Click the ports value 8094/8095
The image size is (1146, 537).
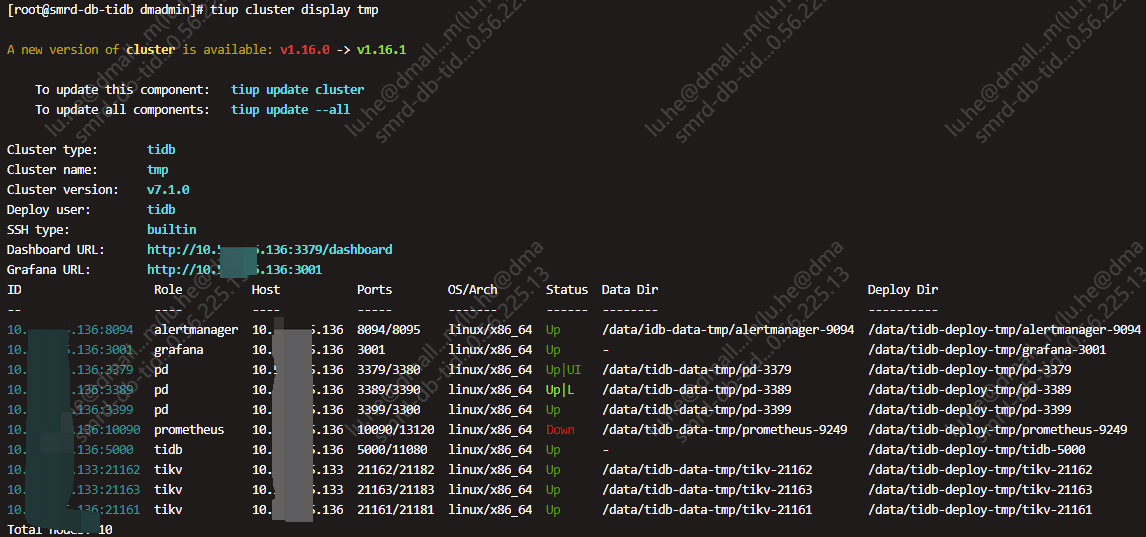tap(389, 330)
